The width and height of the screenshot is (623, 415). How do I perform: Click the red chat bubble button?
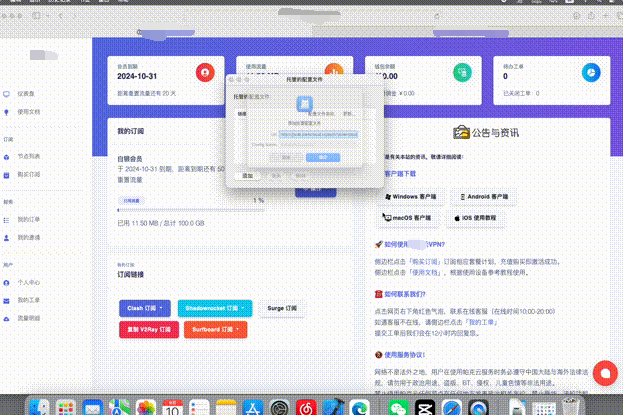pyautogui.click(x=603, y=373)
